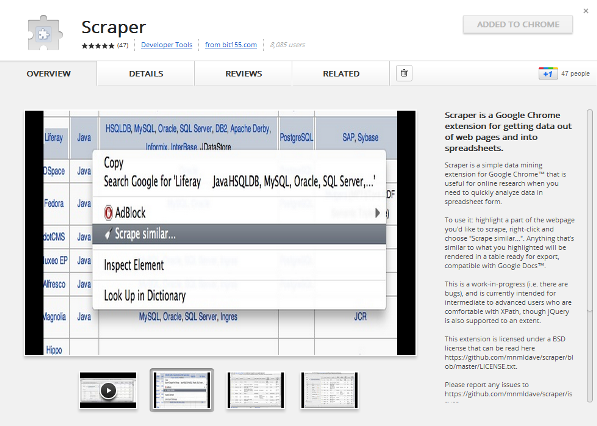Image resolution: width=597 pixels, height=426 pixels.
Task: Open the Reviews tab
Action: click(x=244, y=73)
